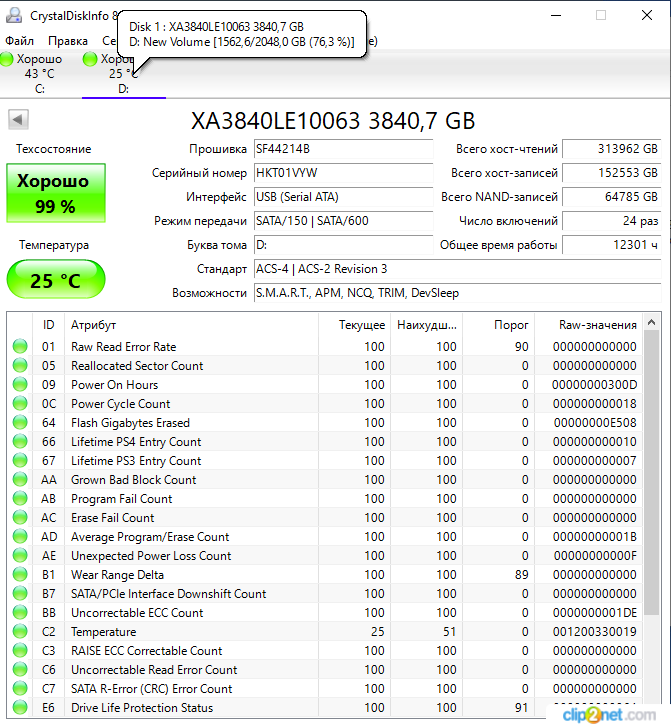Click the Атрибут column header
Screen dimensions: 671x726
pos(191,325)
